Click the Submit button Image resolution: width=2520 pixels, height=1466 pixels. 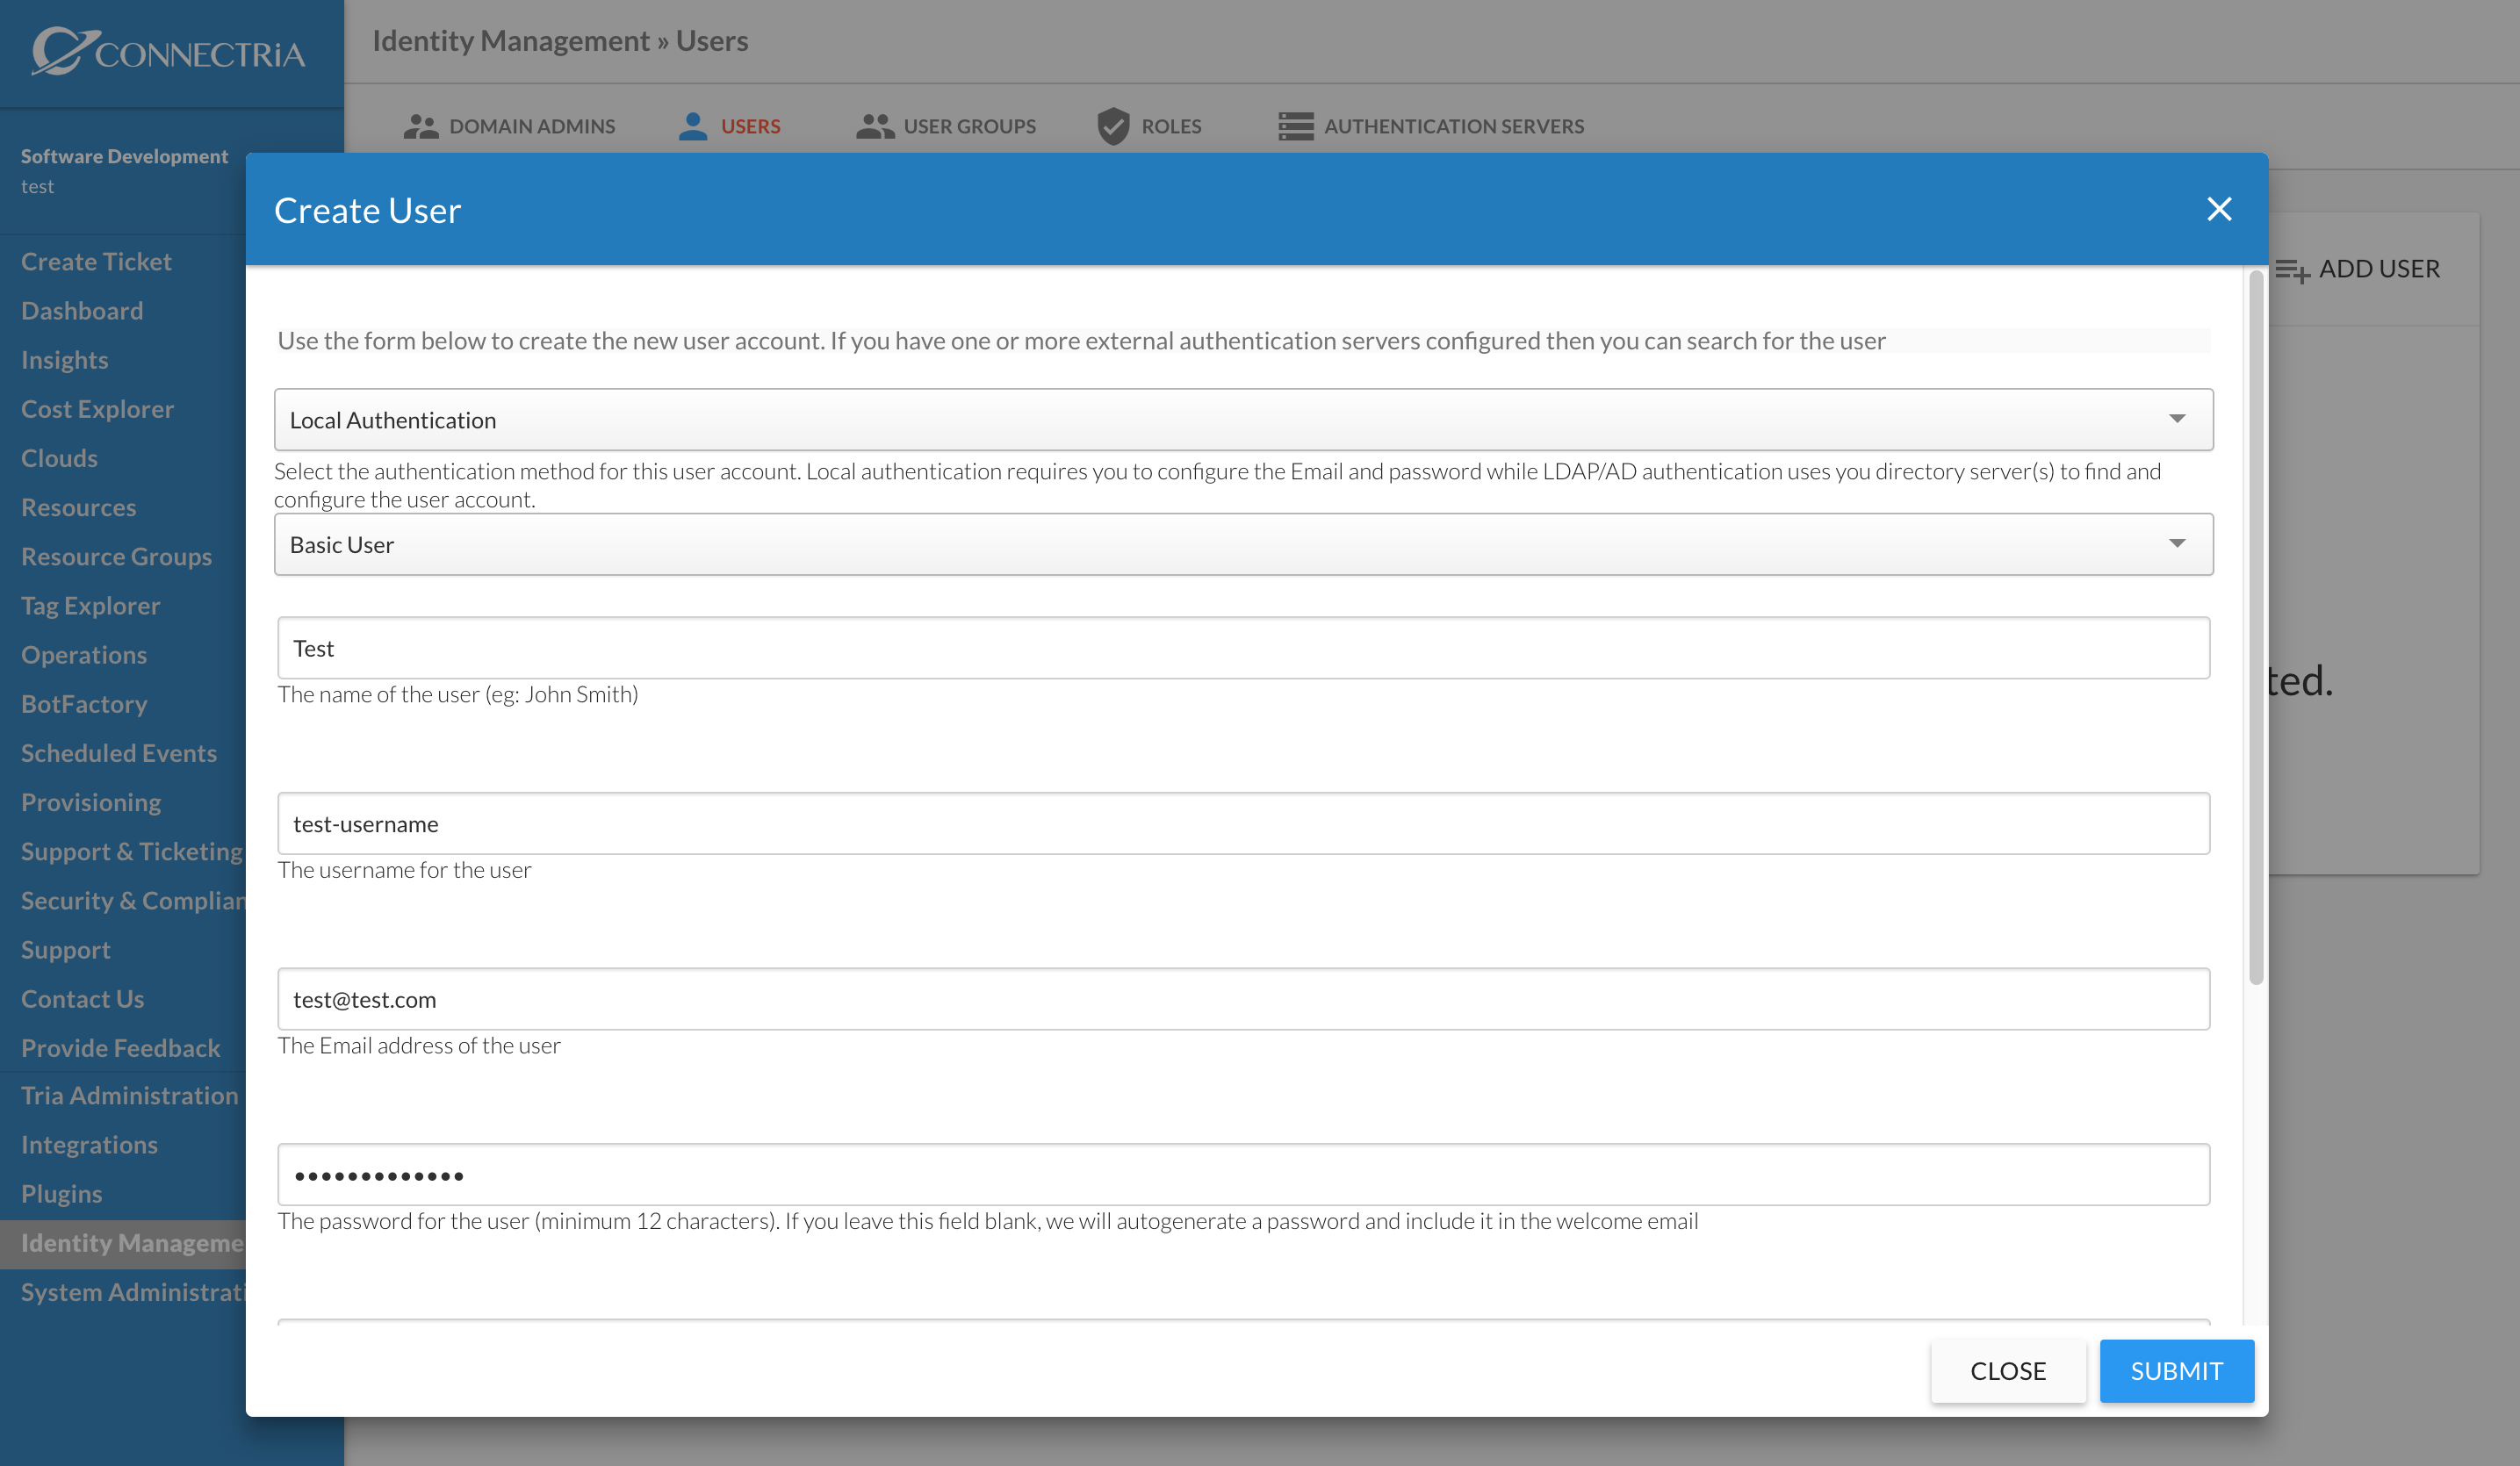point(2176,1370)
